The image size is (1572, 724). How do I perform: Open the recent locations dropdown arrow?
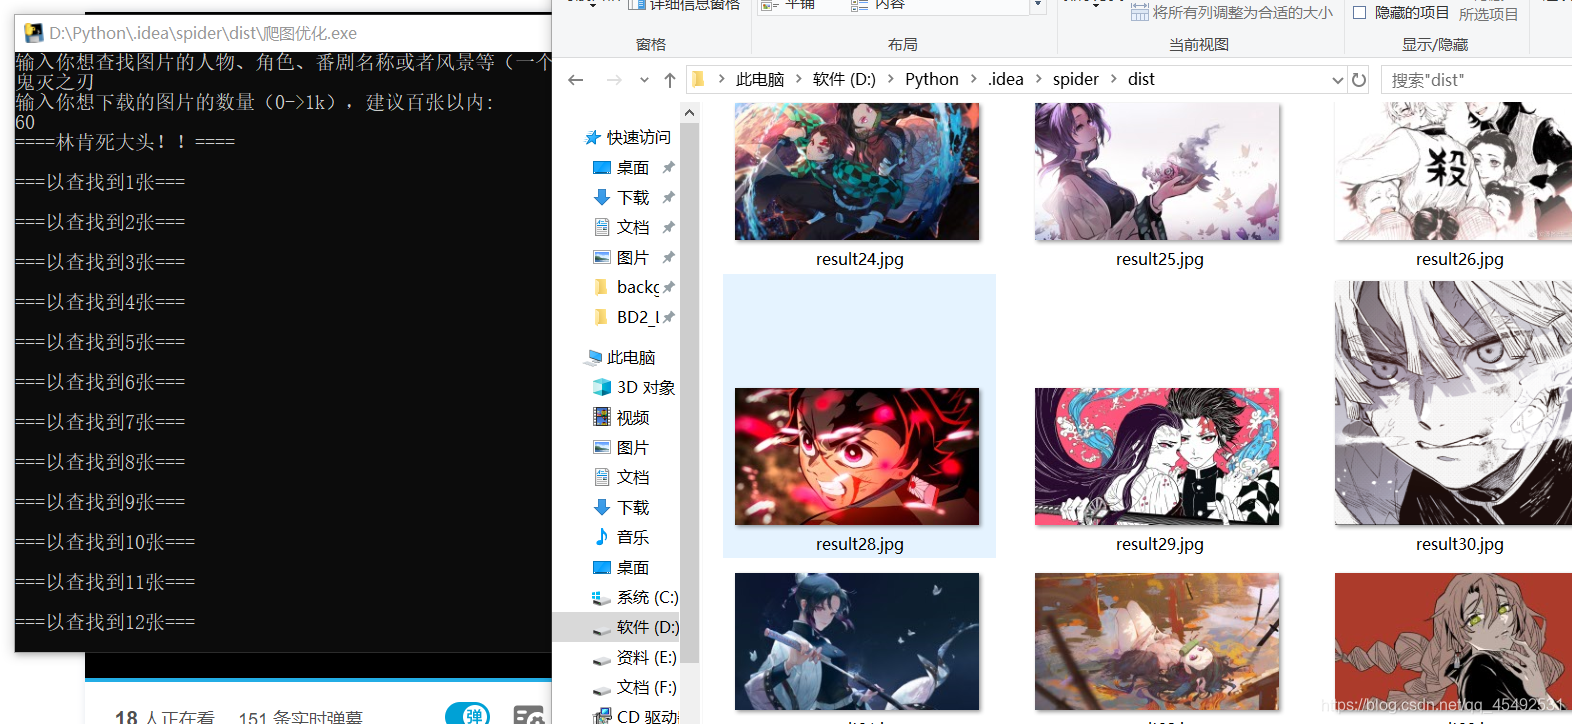coord(644,80)
